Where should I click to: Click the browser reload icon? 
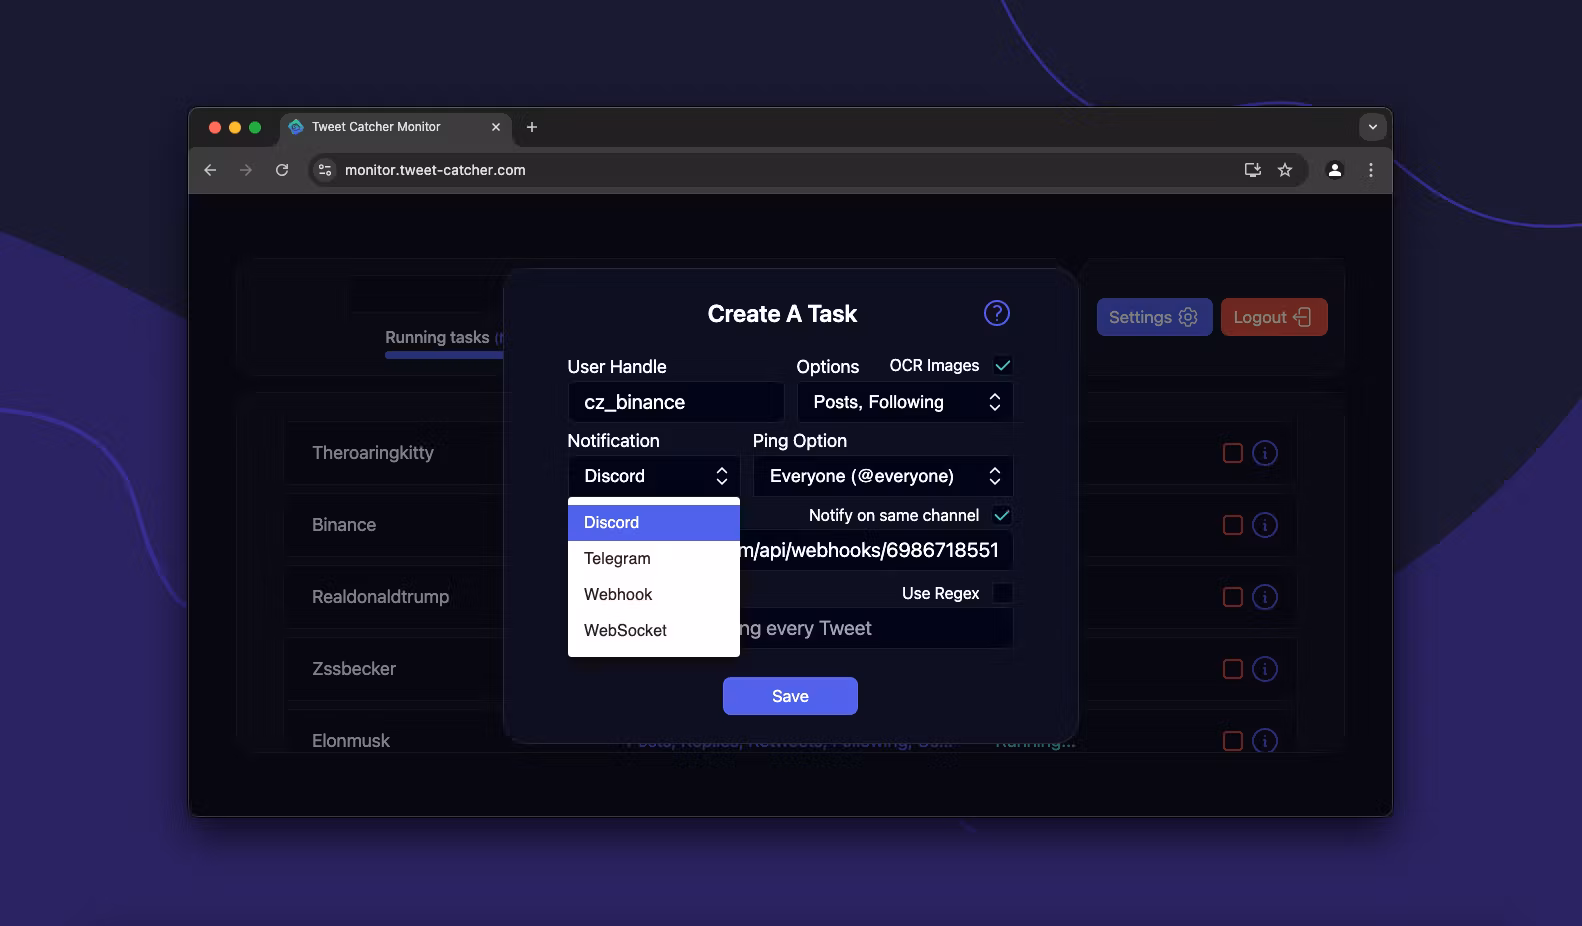pos(282,170)
